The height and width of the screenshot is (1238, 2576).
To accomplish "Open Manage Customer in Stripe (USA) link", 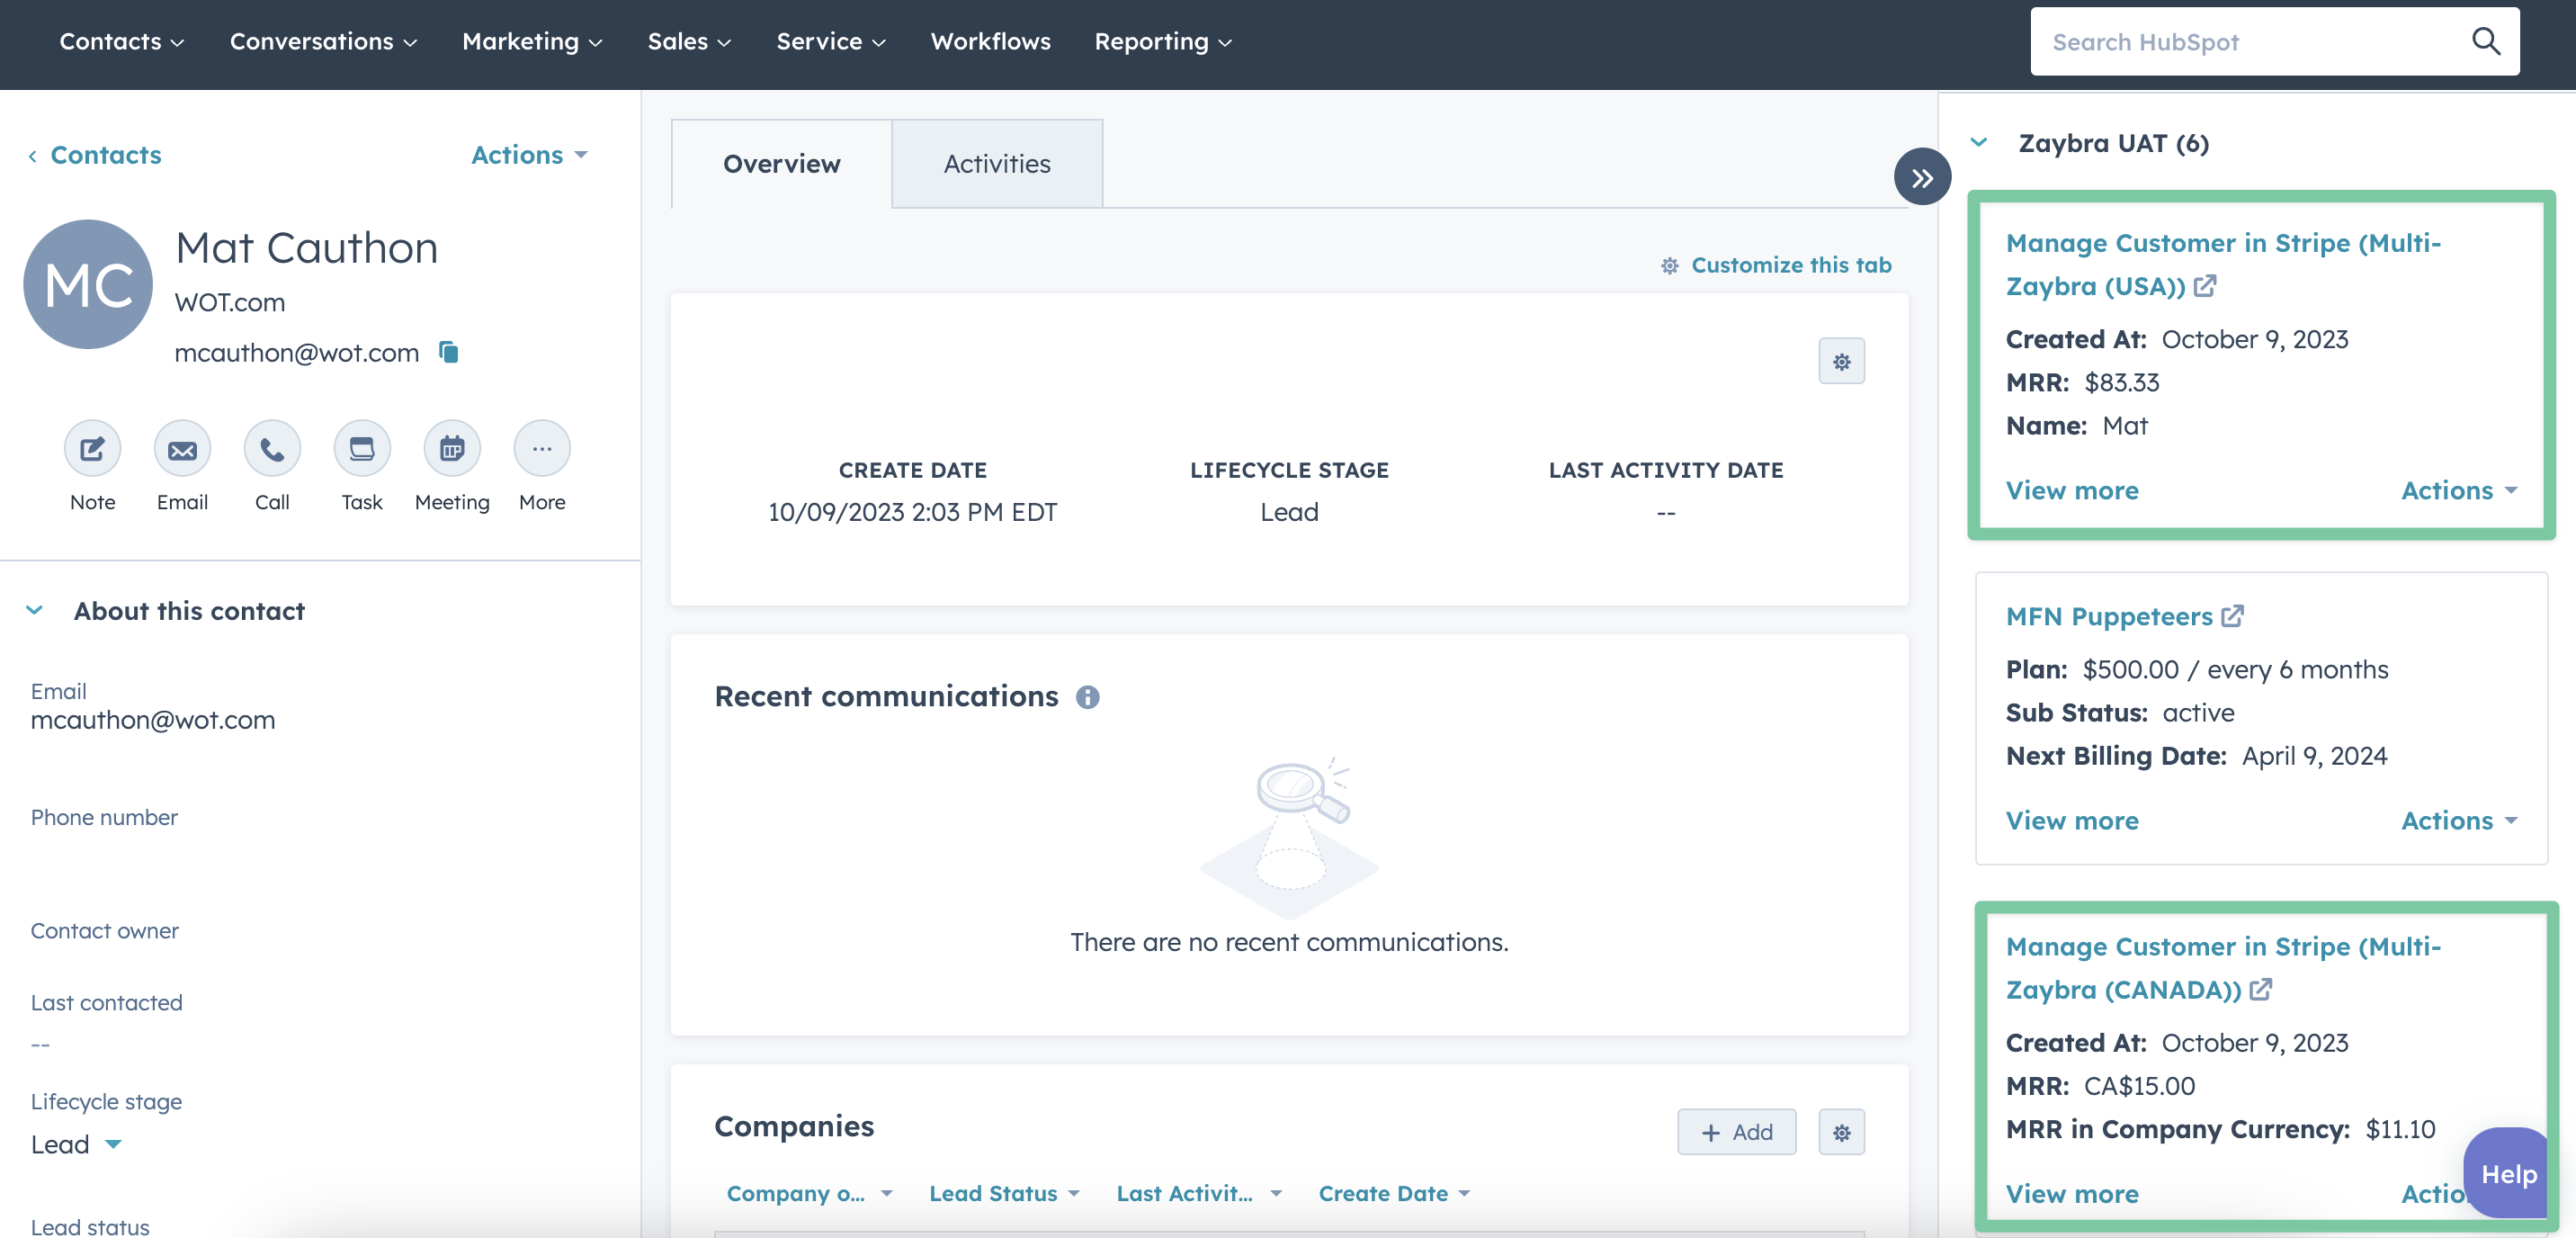I will [x=2222, y=264].
